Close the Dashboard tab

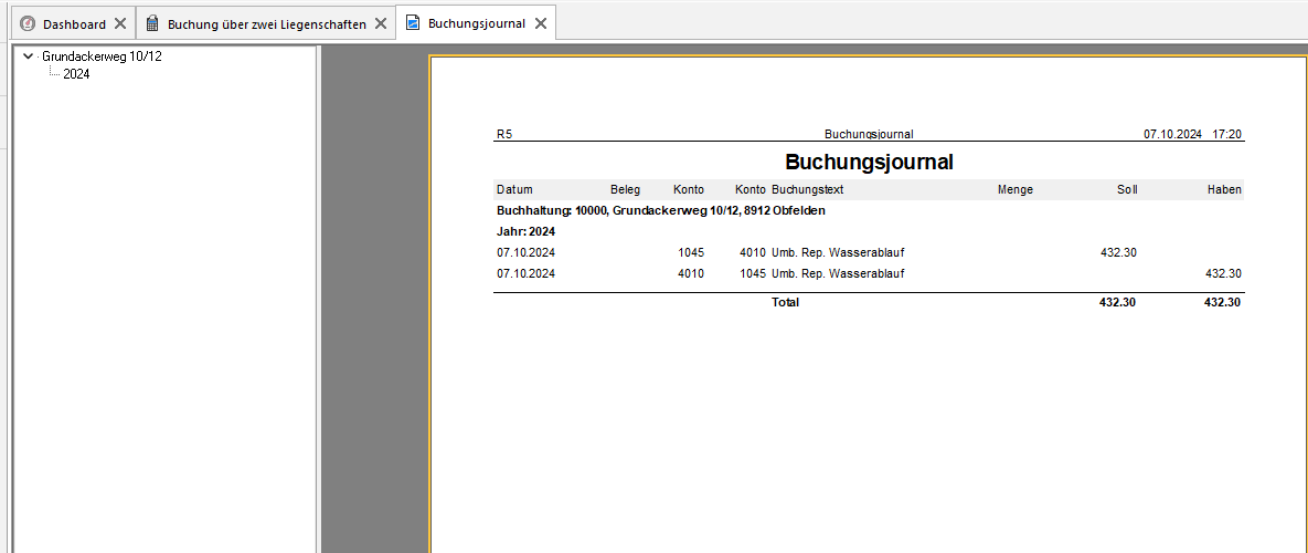coord(120,23)
